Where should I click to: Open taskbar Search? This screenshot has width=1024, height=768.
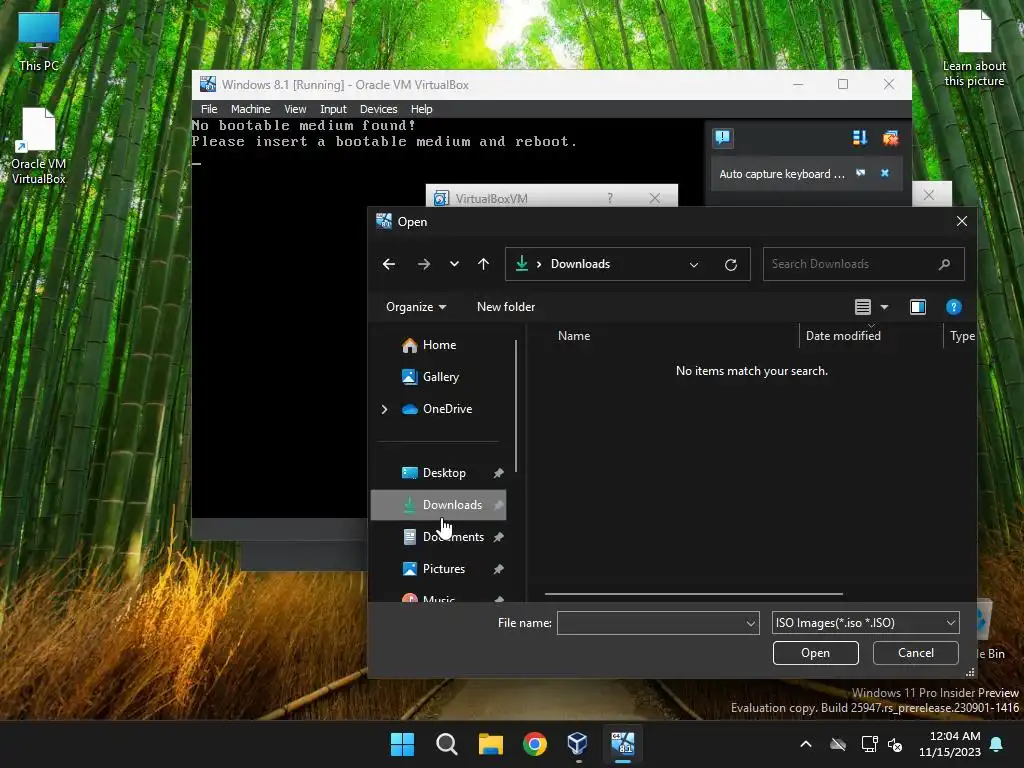pos(447,744)
